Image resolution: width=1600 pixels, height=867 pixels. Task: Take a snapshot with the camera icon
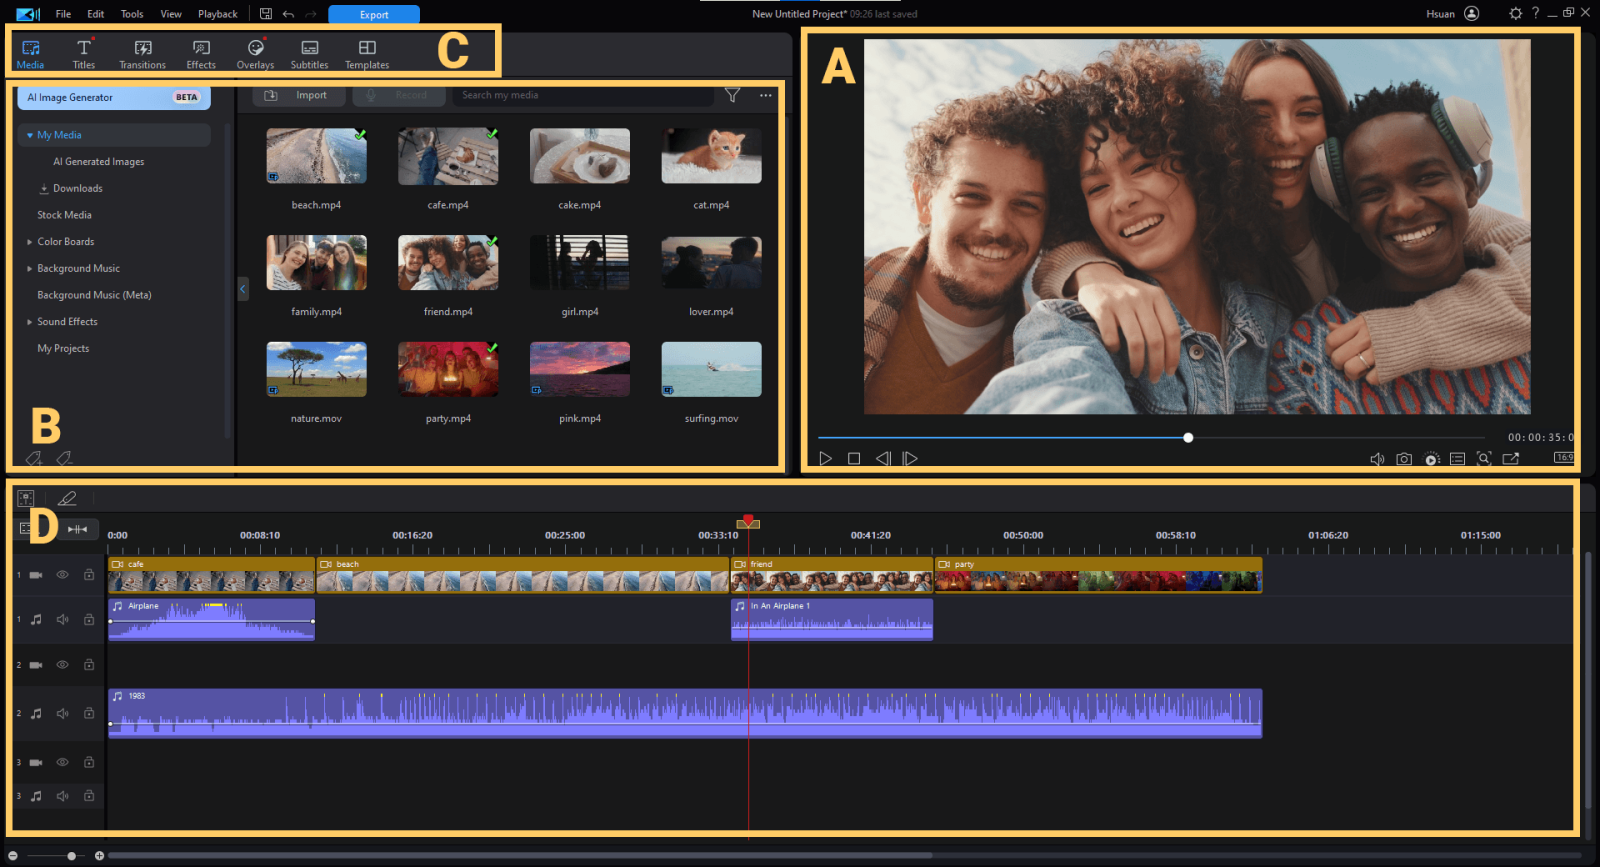[x=1404, y=459]
